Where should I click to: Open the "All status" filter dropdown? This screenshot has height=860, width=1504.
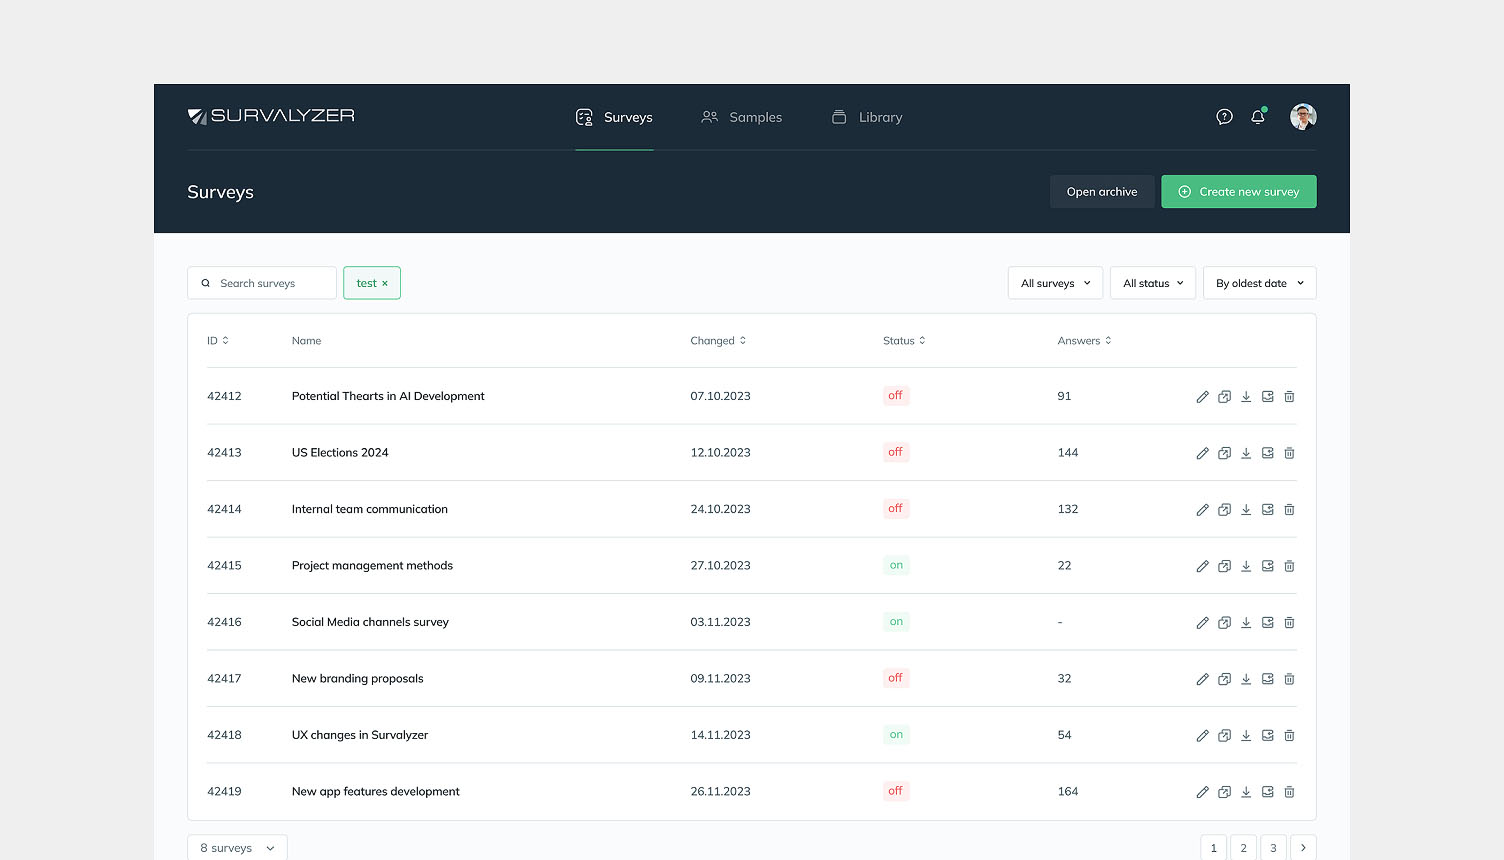click(x=1152, y=283)
